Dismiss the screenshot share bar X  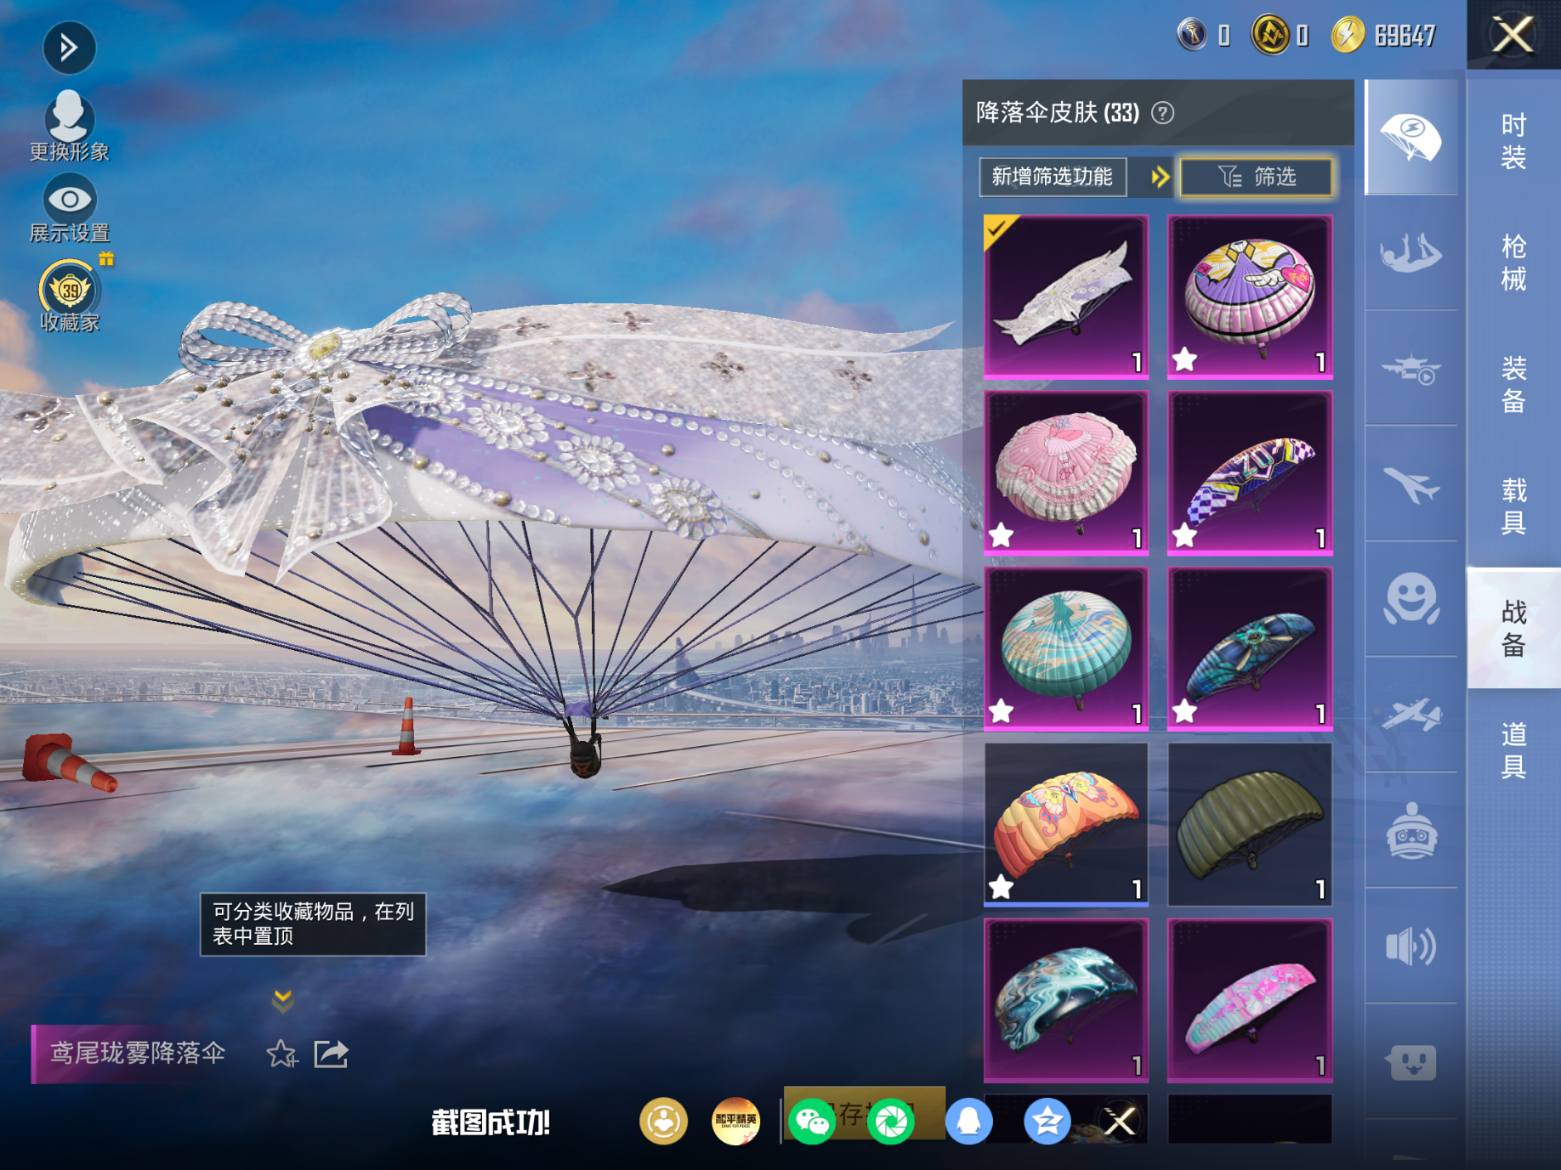1119,1121
